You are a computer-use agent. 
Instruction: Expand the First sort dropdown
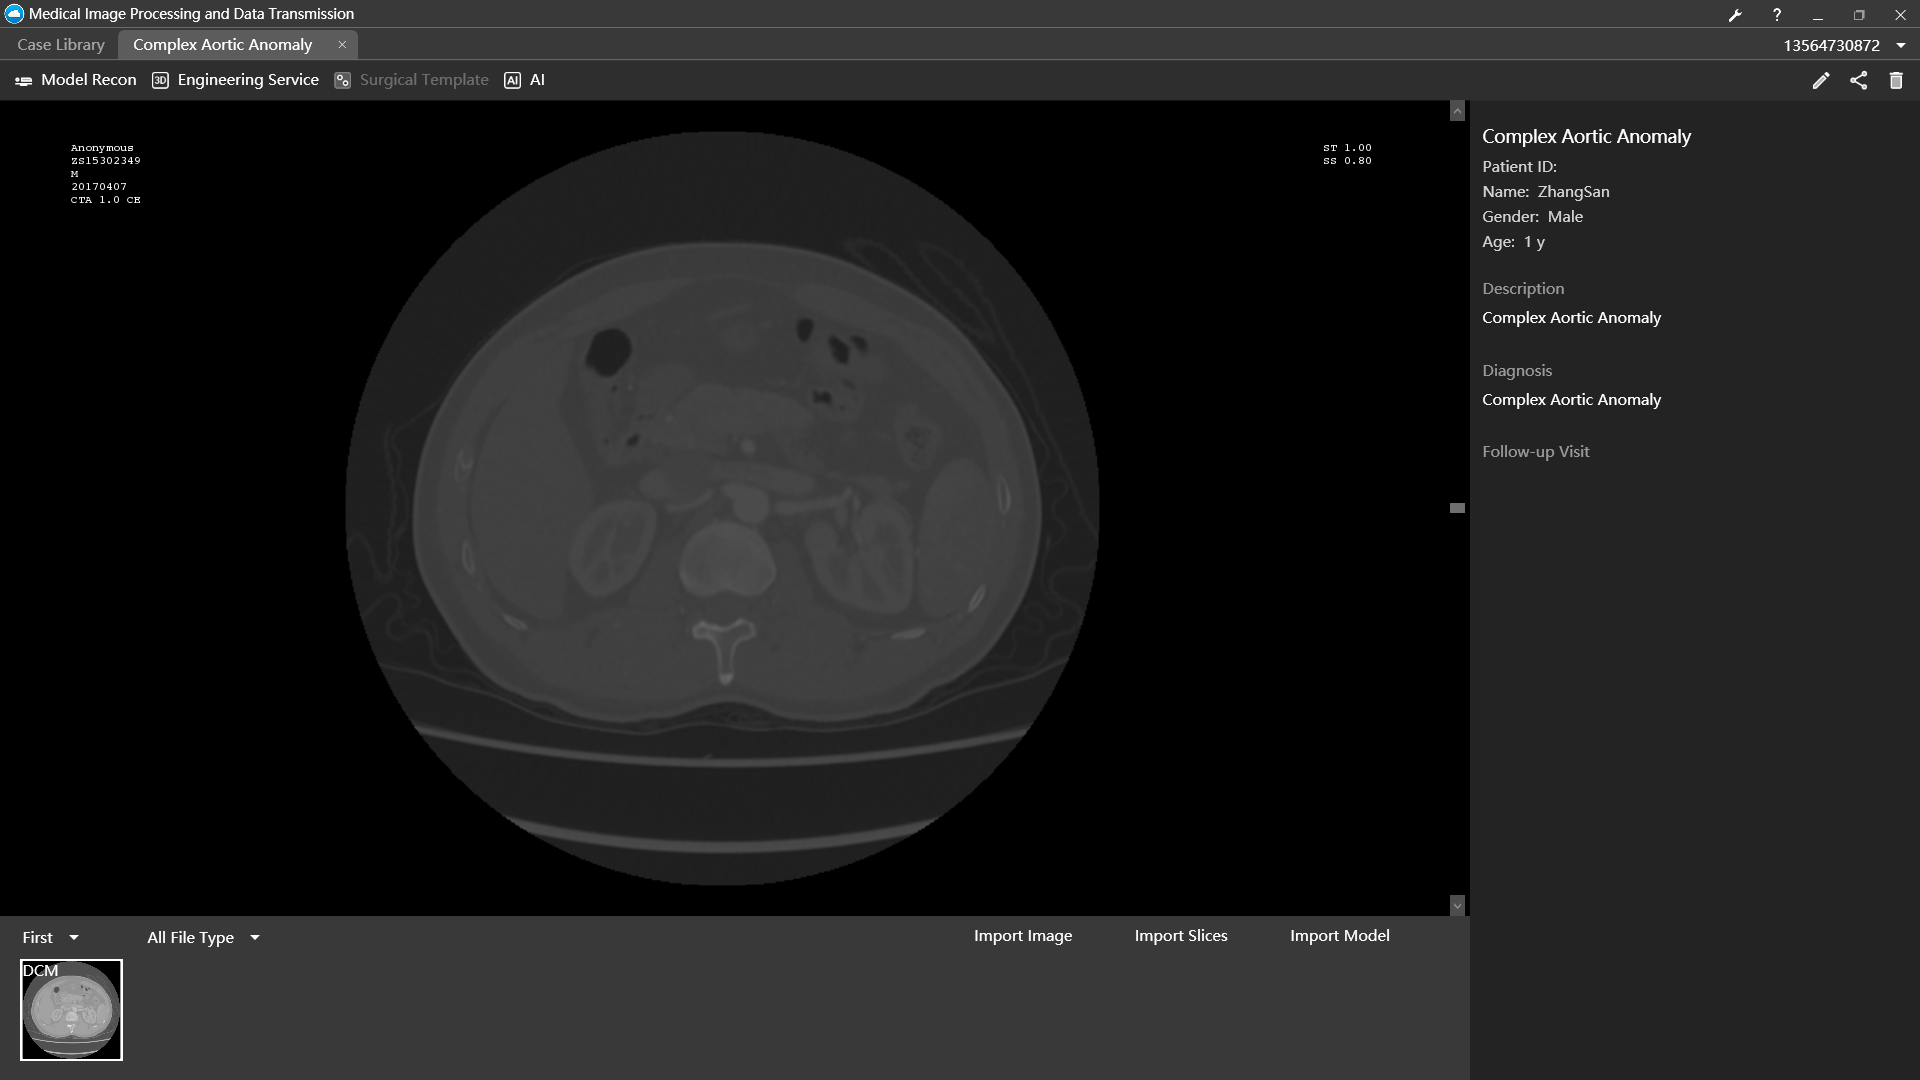(x=50, y=938)
